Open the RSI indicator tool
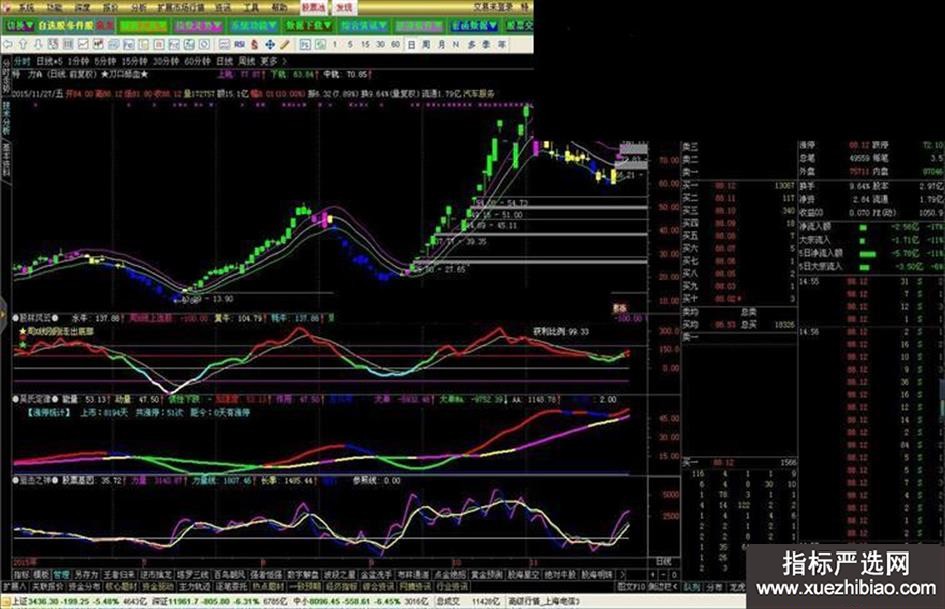Viewport: 945px width, 609px height. (239, 44)
